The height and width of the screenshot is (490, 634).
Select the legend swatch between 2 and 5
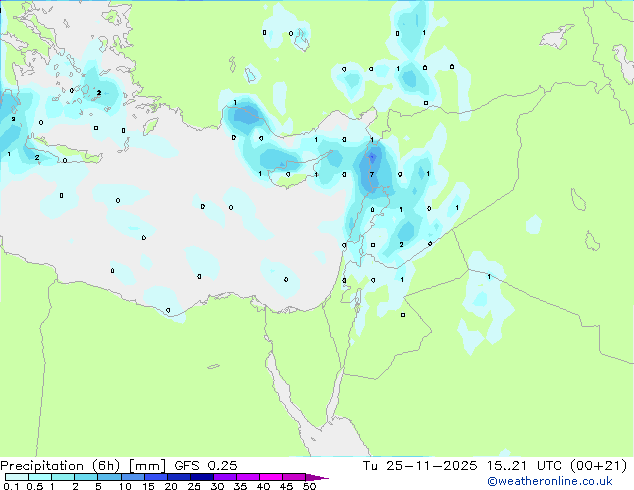pos(86,477)
